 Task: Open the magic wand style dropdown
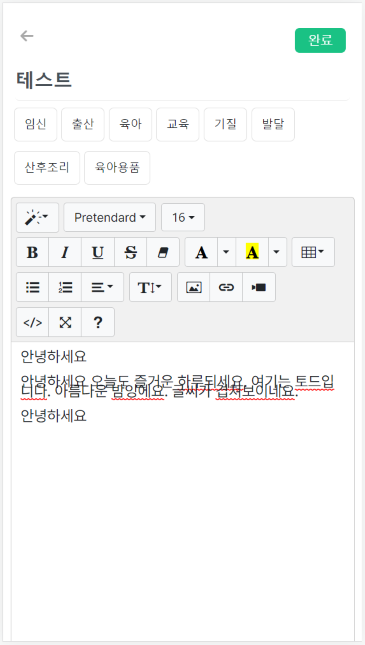(x=37, y=217)
